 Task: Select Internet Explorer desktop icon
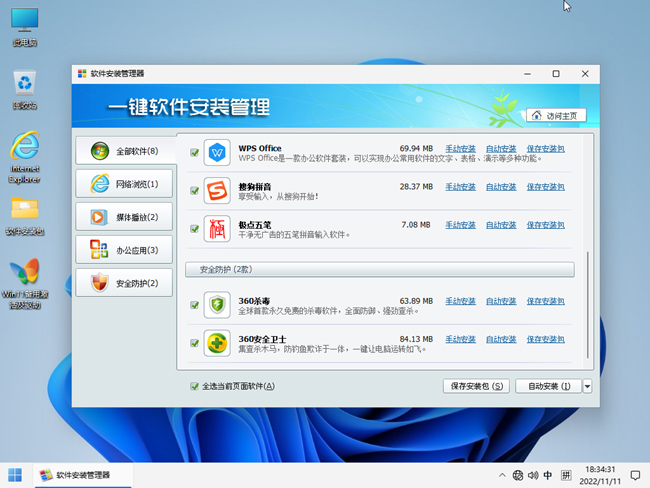point(25,158)
